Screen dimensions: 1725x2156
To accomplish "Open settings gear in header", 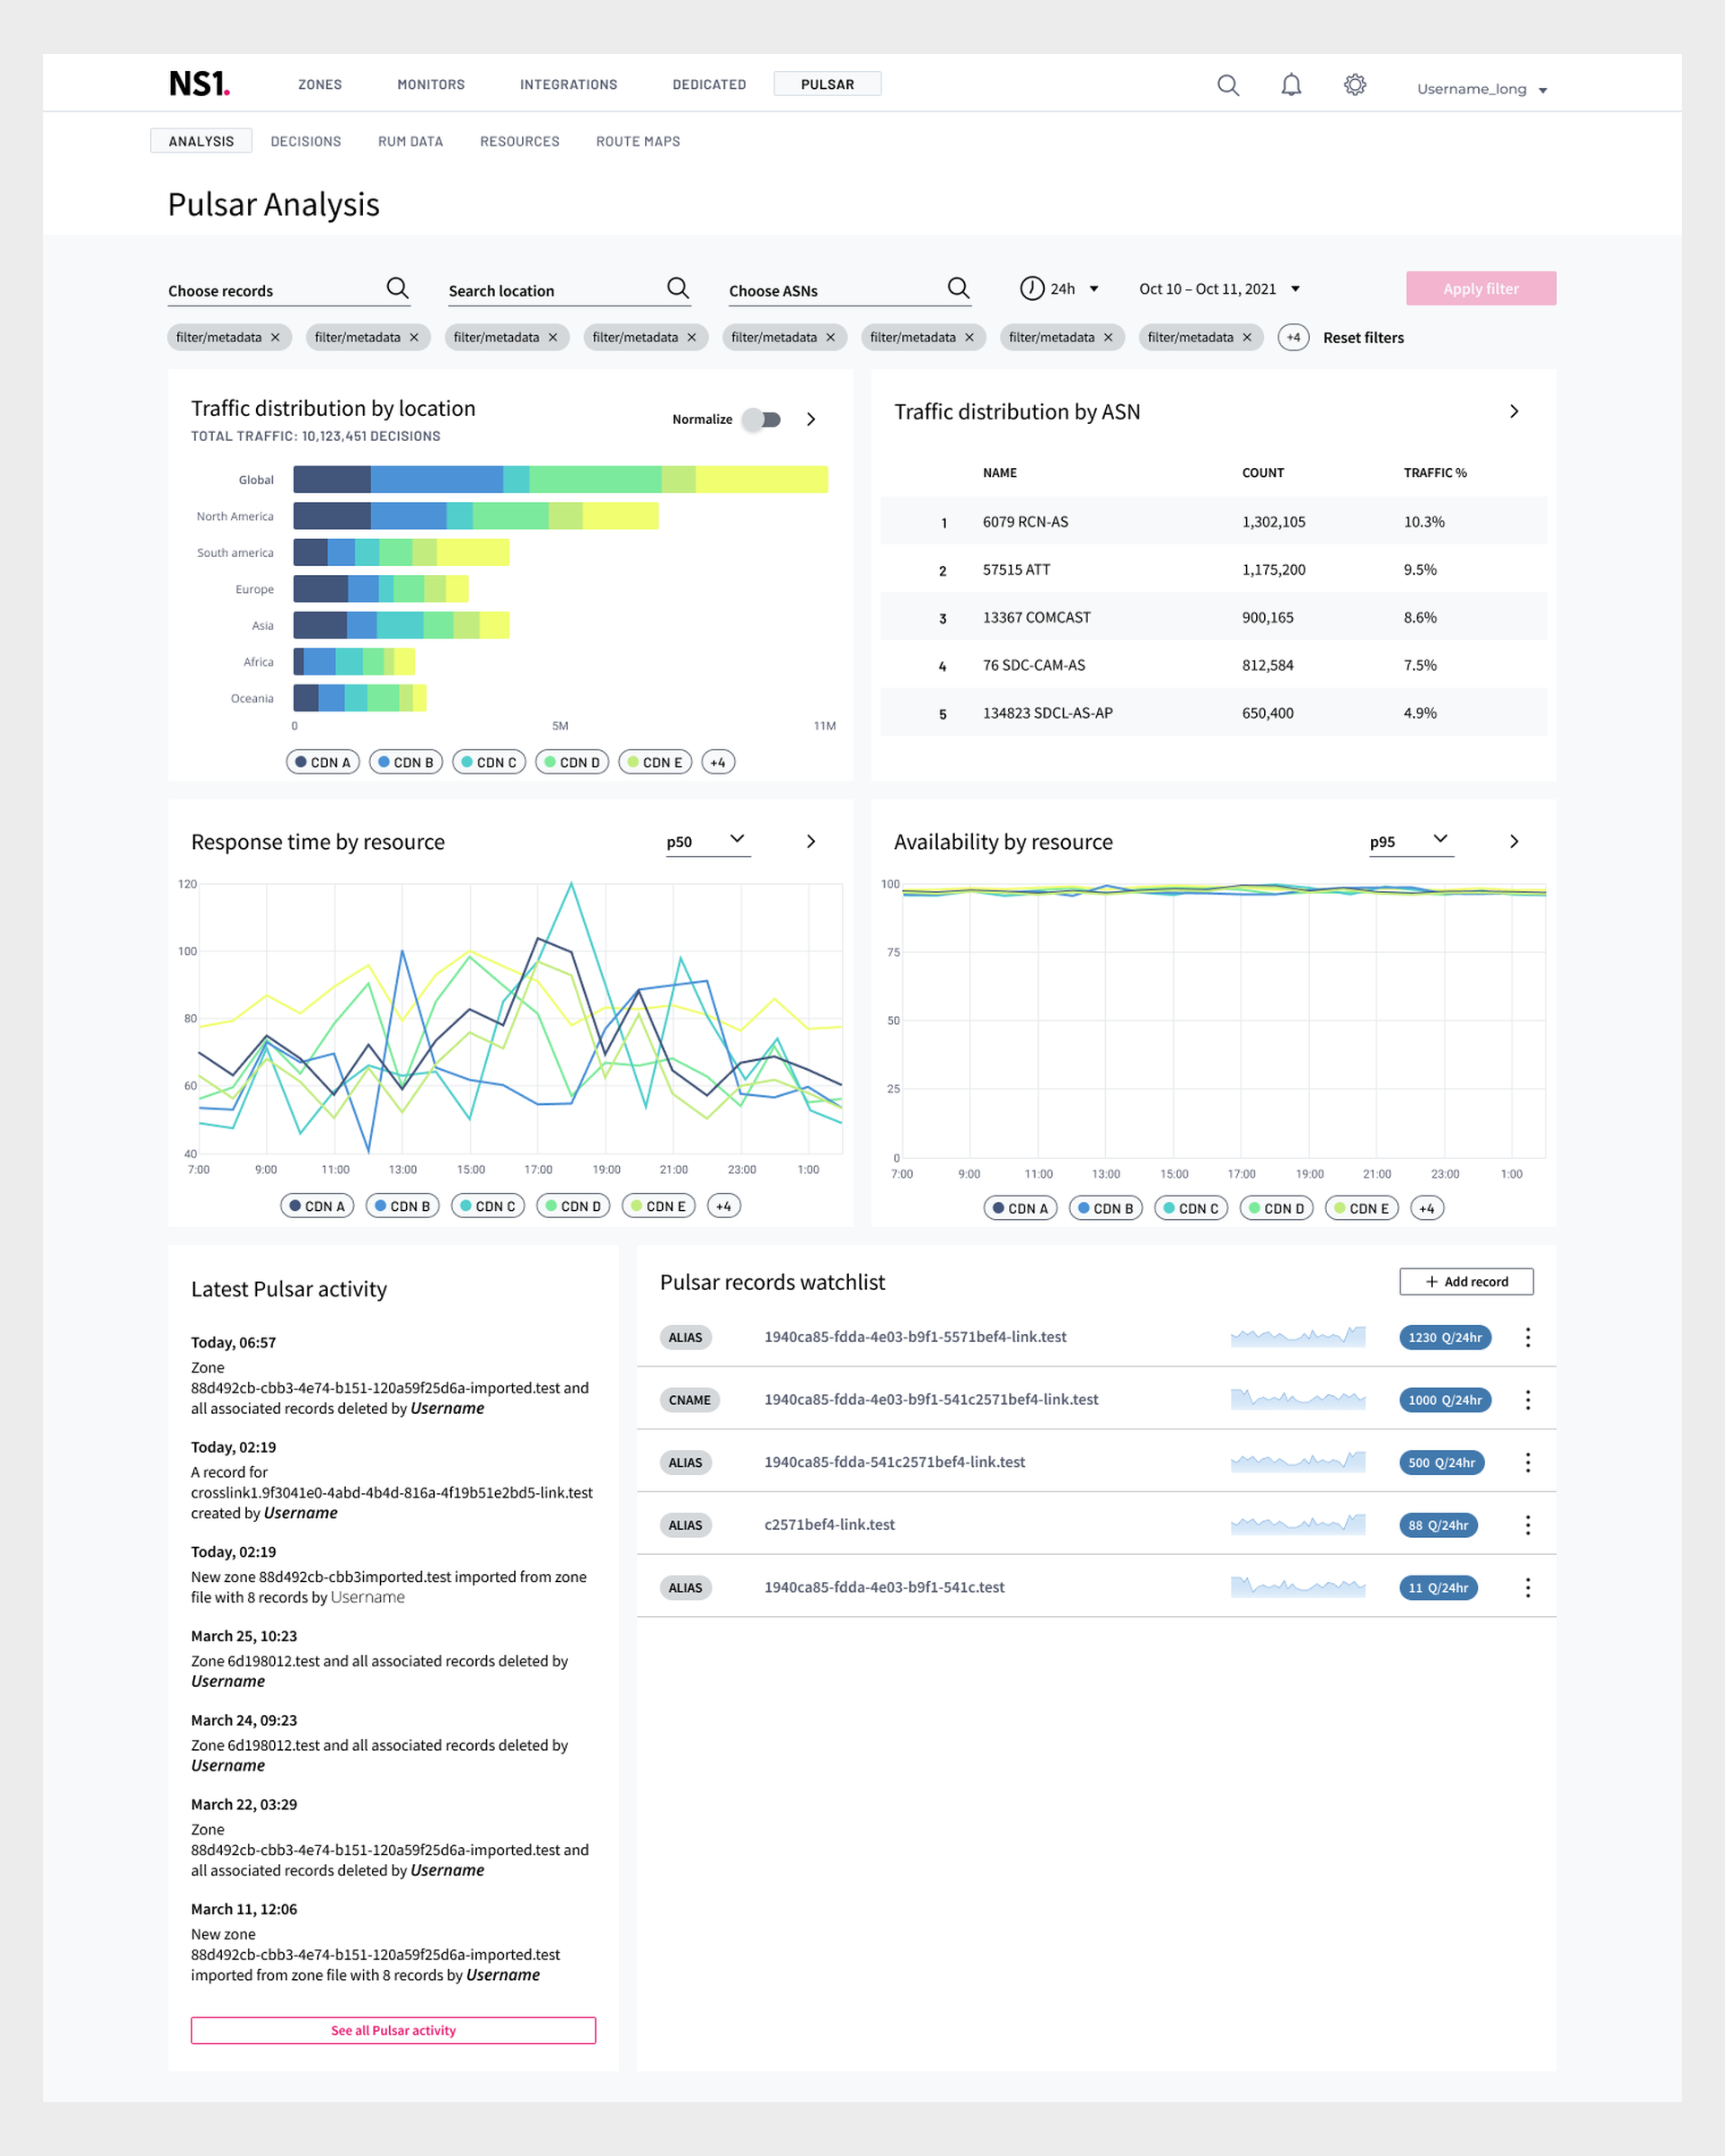I will point(1355,85).
